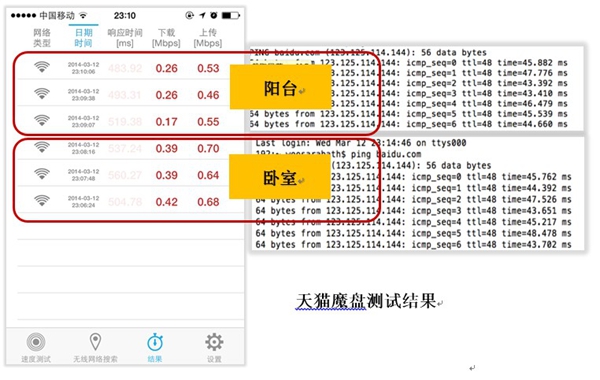The height and width of the screenshot is (380, 600).
Task: Tap the alarm clock status icon
Action: click(214, 15)
